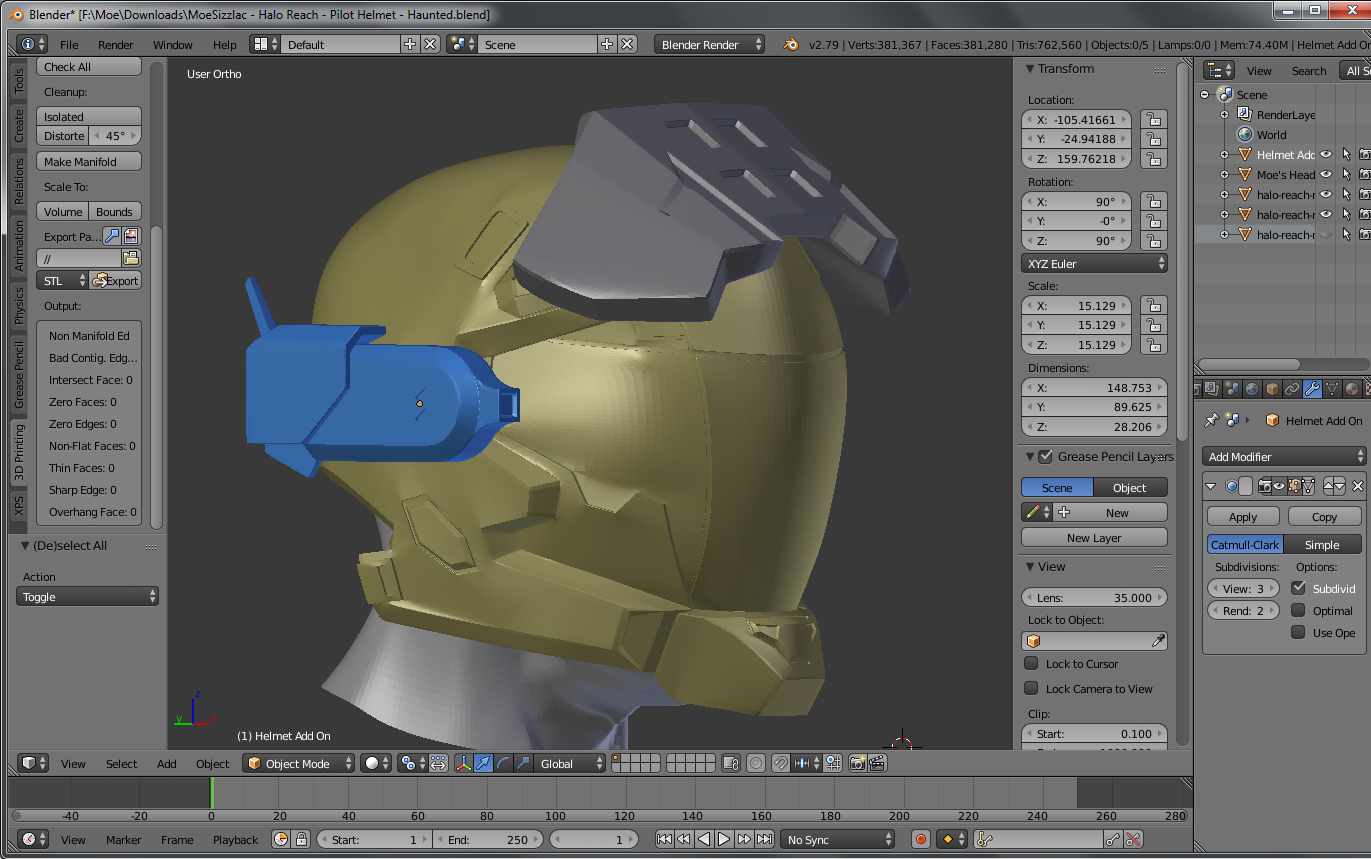Open the XYZ Euler rotation mode dropdown
Screen dimensions: 1371x859
[1094, 264]
